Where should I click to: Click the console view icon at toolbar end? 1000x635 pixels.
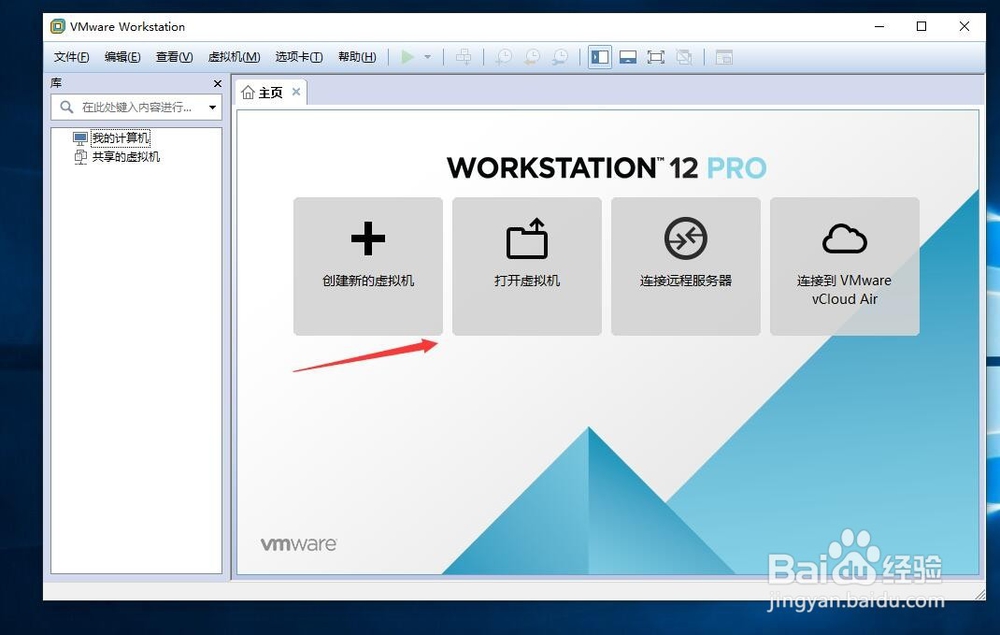(x=724, y=57)
